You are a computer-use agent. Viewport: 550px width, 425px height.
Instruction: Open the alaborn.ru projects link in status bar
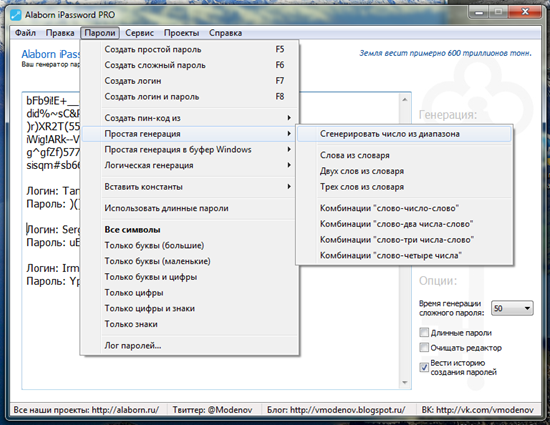tap(86, 410)
